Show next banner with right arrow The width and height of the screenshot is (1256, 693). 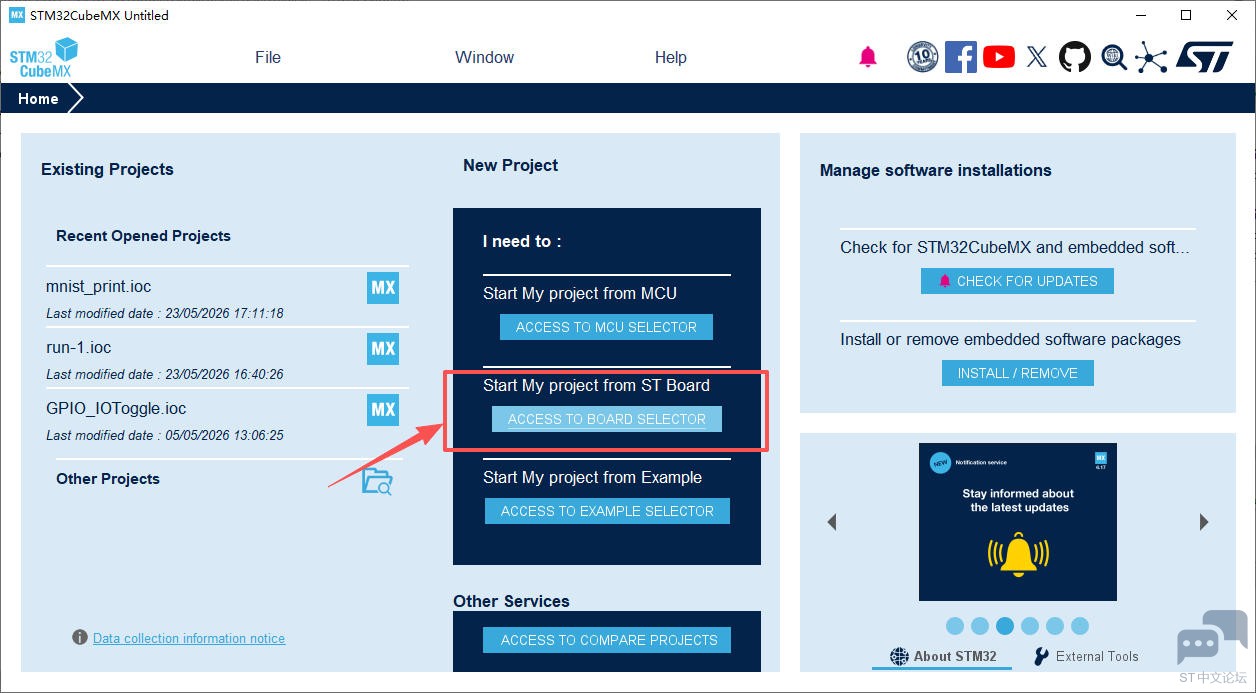pos(1204,522)
